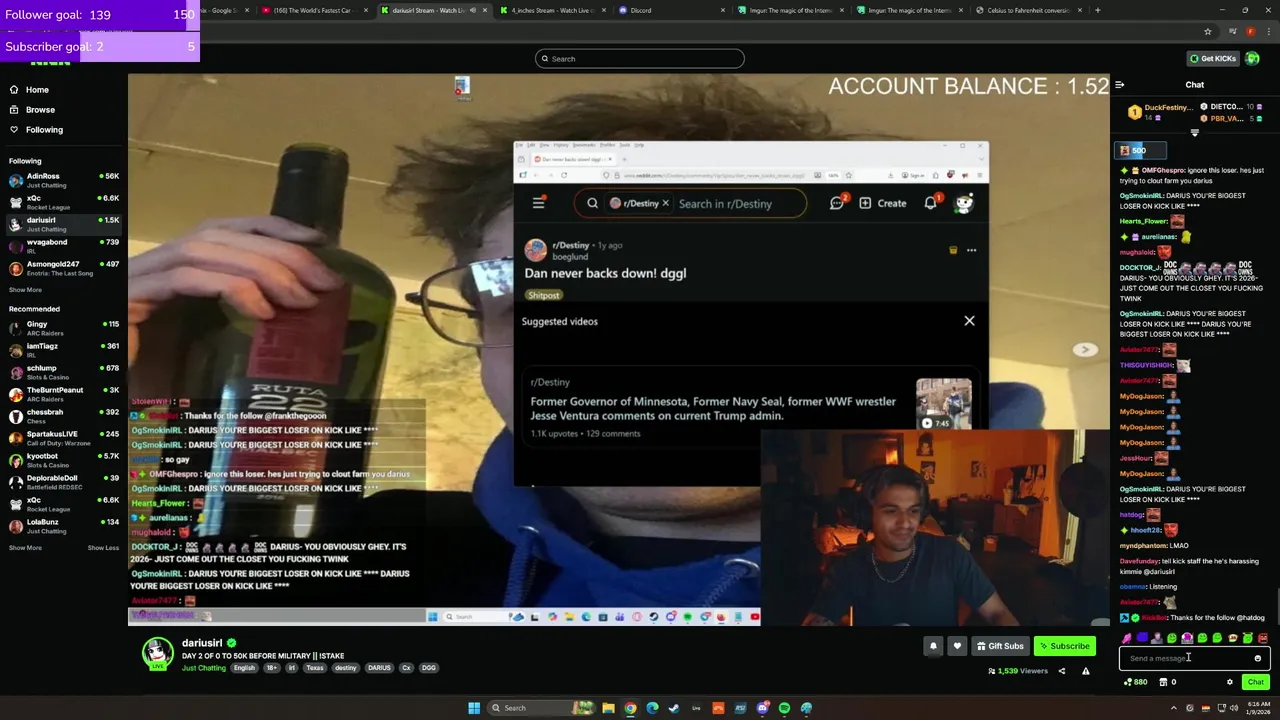Click the report stream warning icon

pyautogui.click(x=1085, y=671)
